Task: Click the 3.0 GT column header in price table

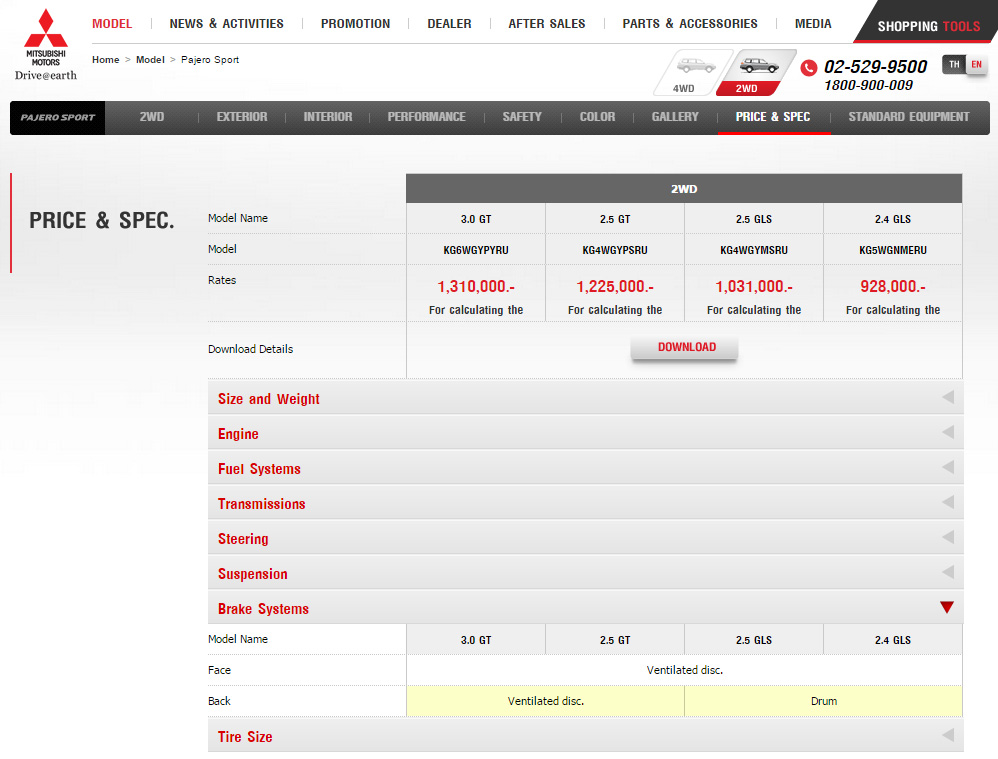Action: coord(476,219)
